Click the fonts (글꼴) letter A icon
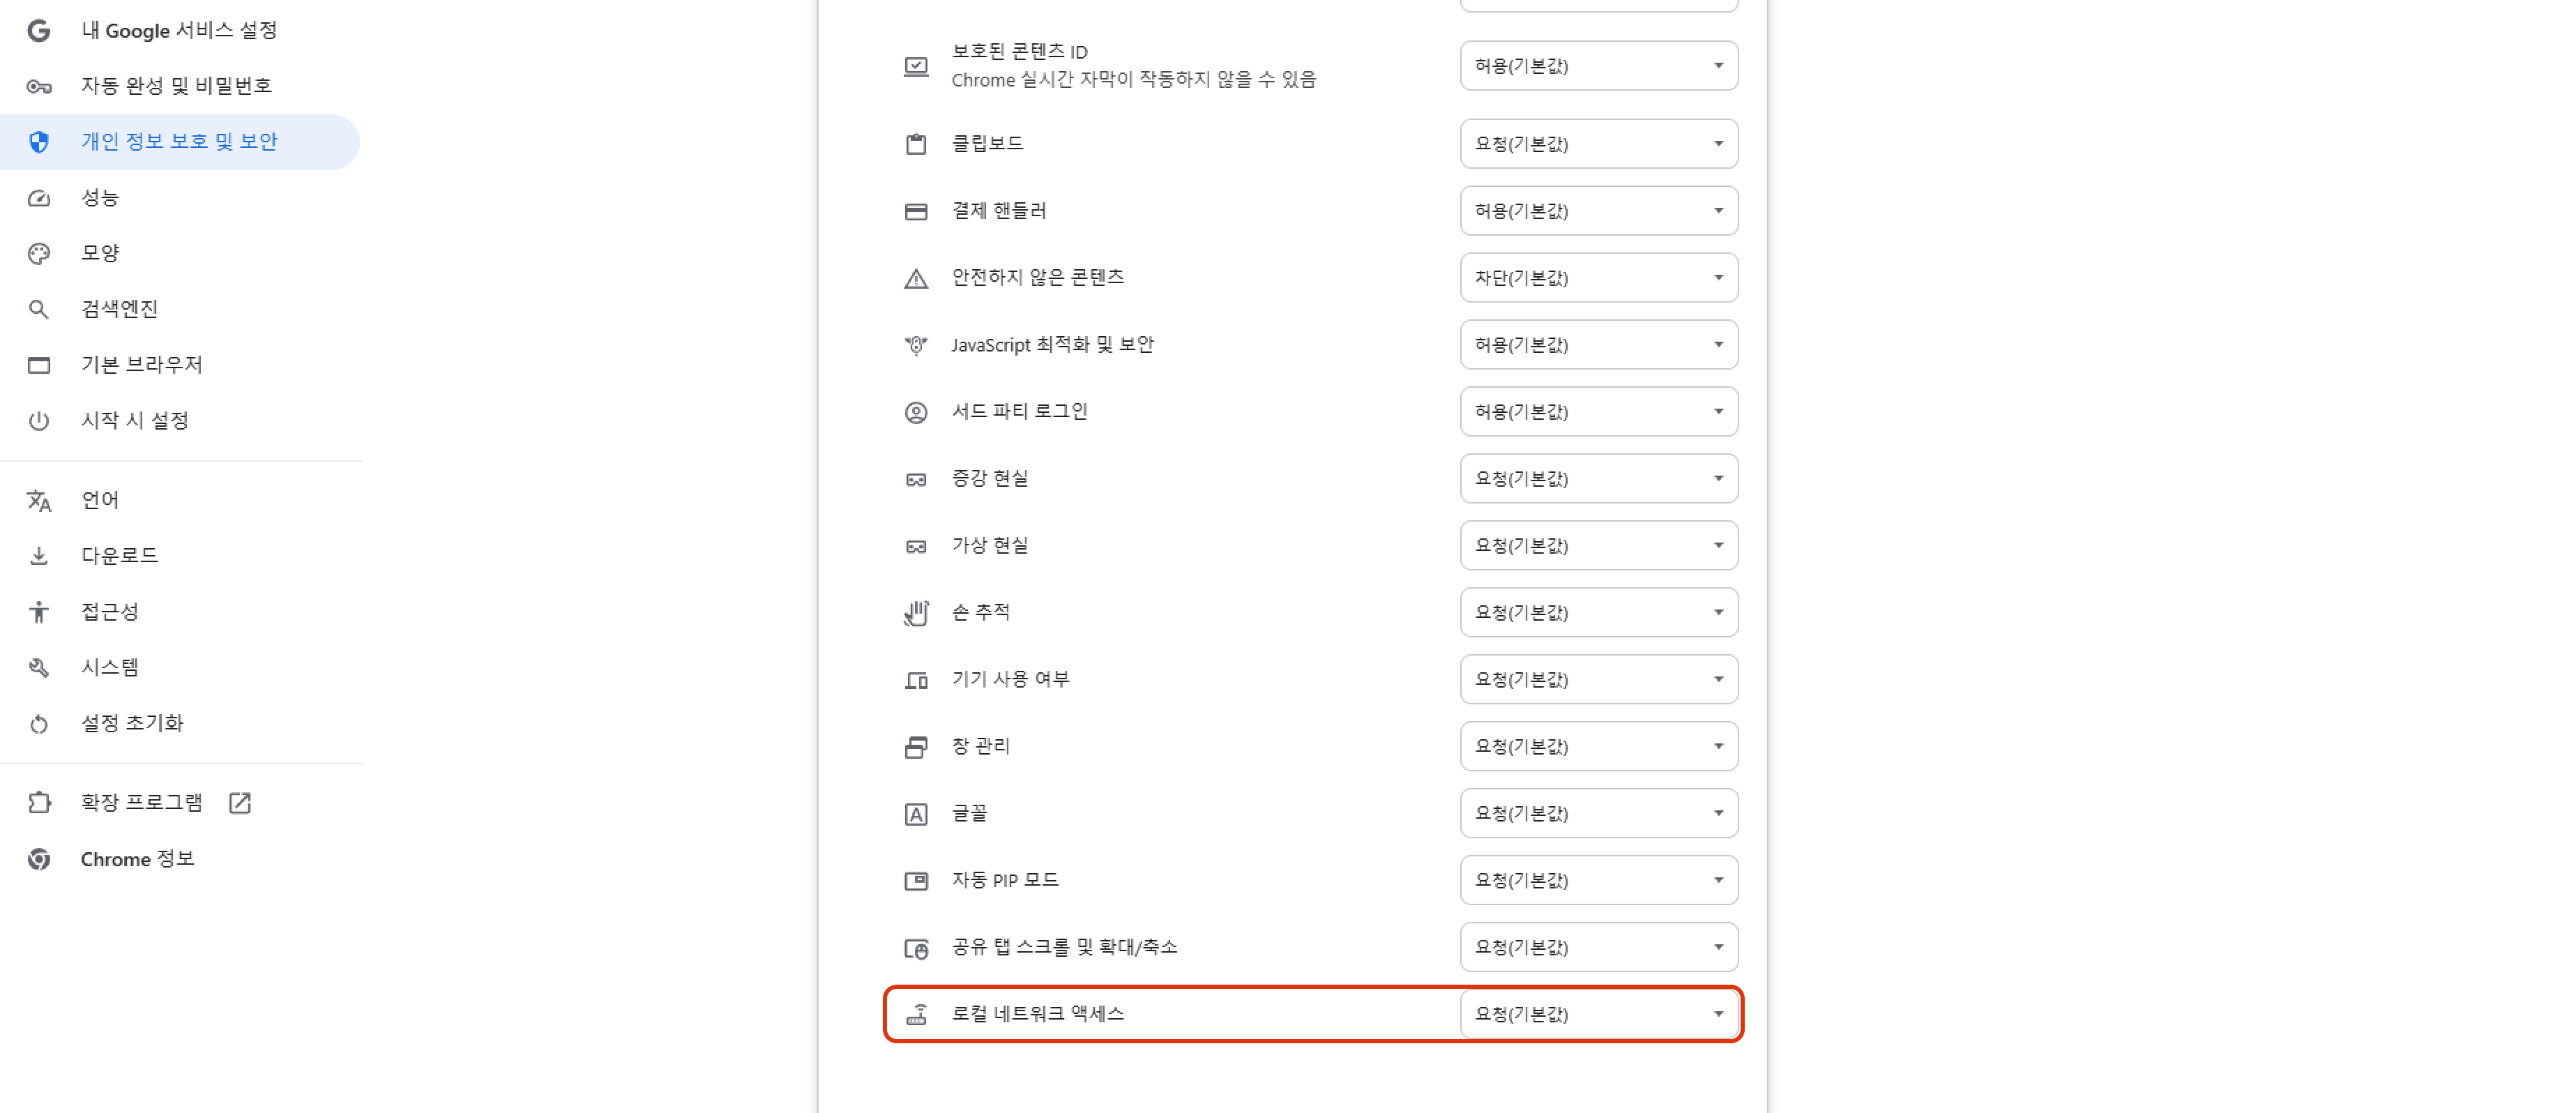 click(915, 814)
